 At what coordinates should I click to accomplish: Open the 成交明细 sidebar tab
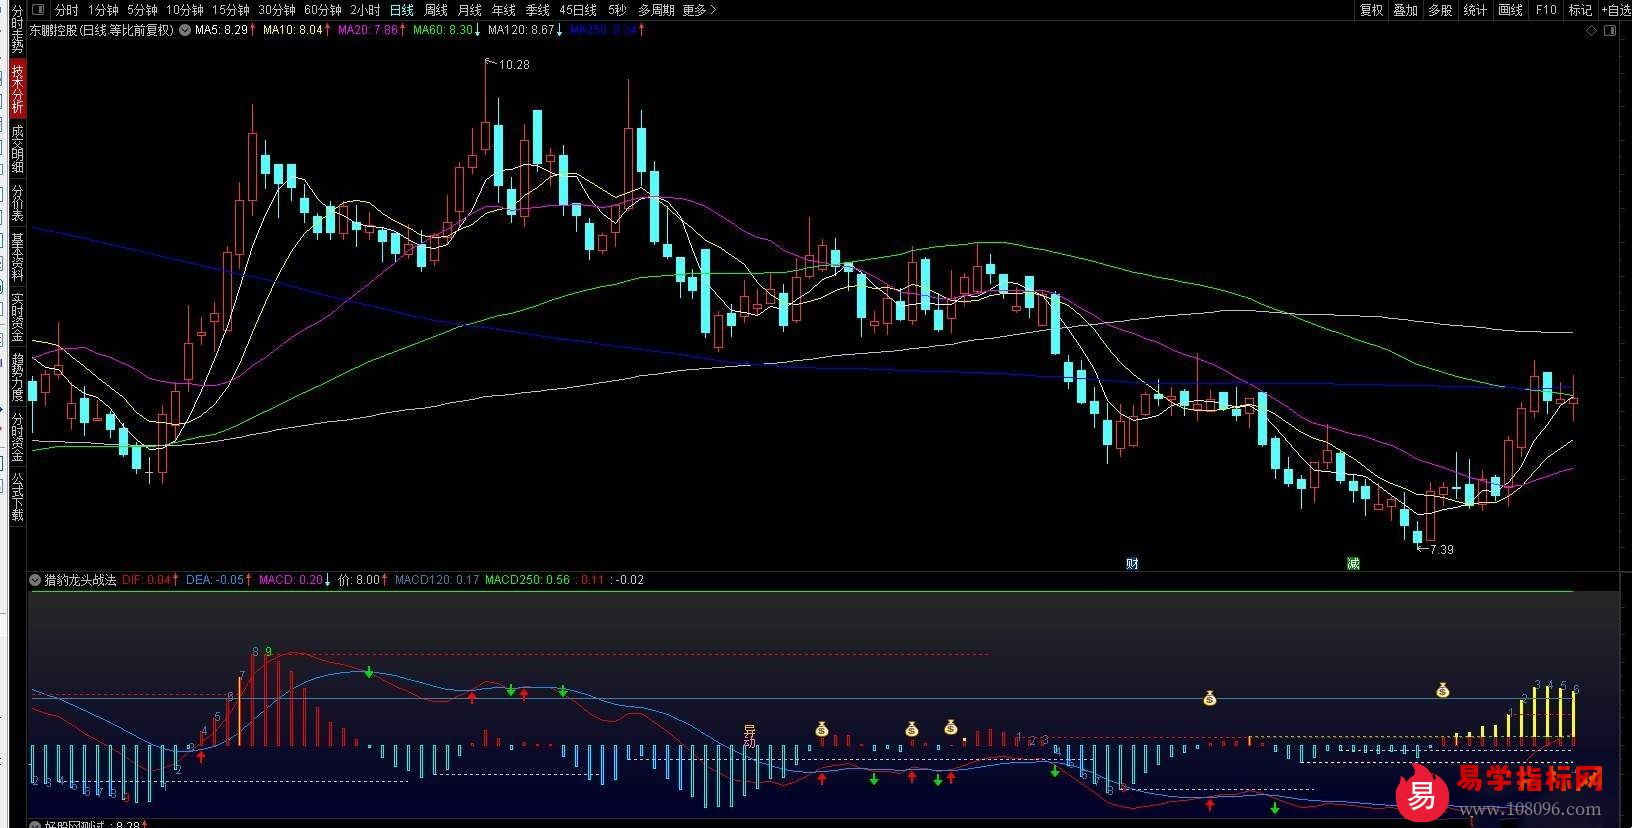(x=17, y=149)
